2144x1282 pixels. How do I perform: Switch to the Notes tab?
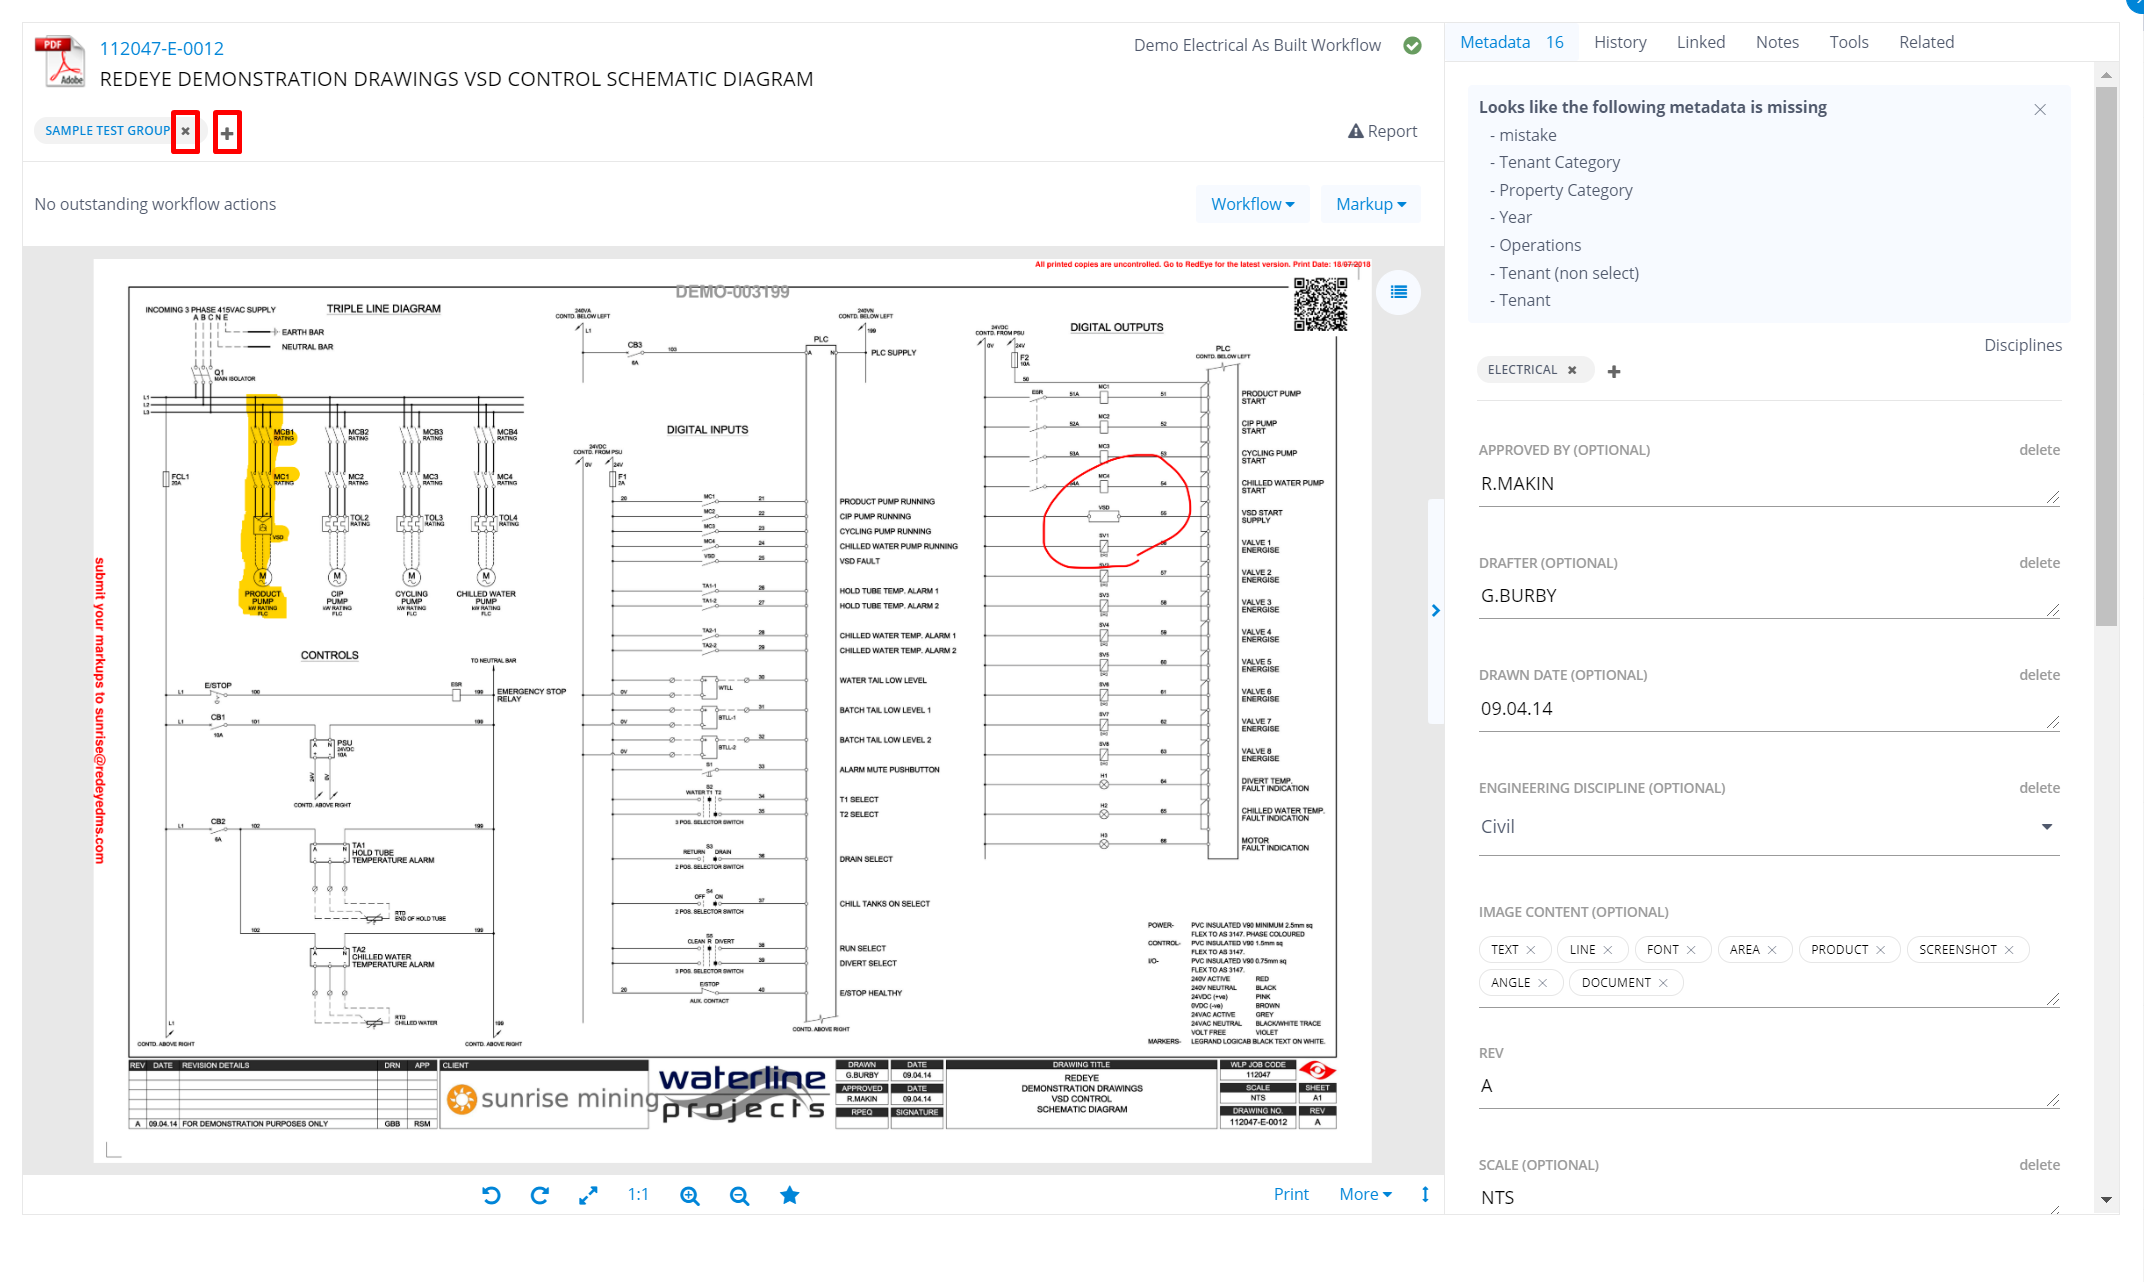coord(1777,42)
